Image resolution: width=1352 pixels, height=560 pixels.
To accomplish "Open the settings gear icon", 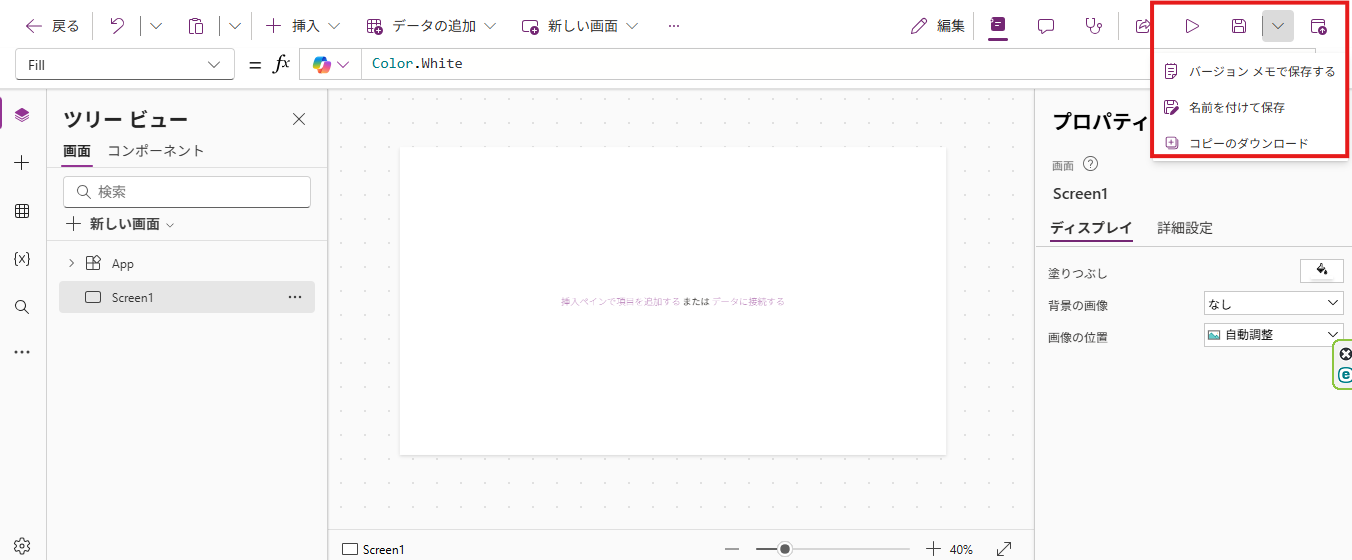I will 22,546.
